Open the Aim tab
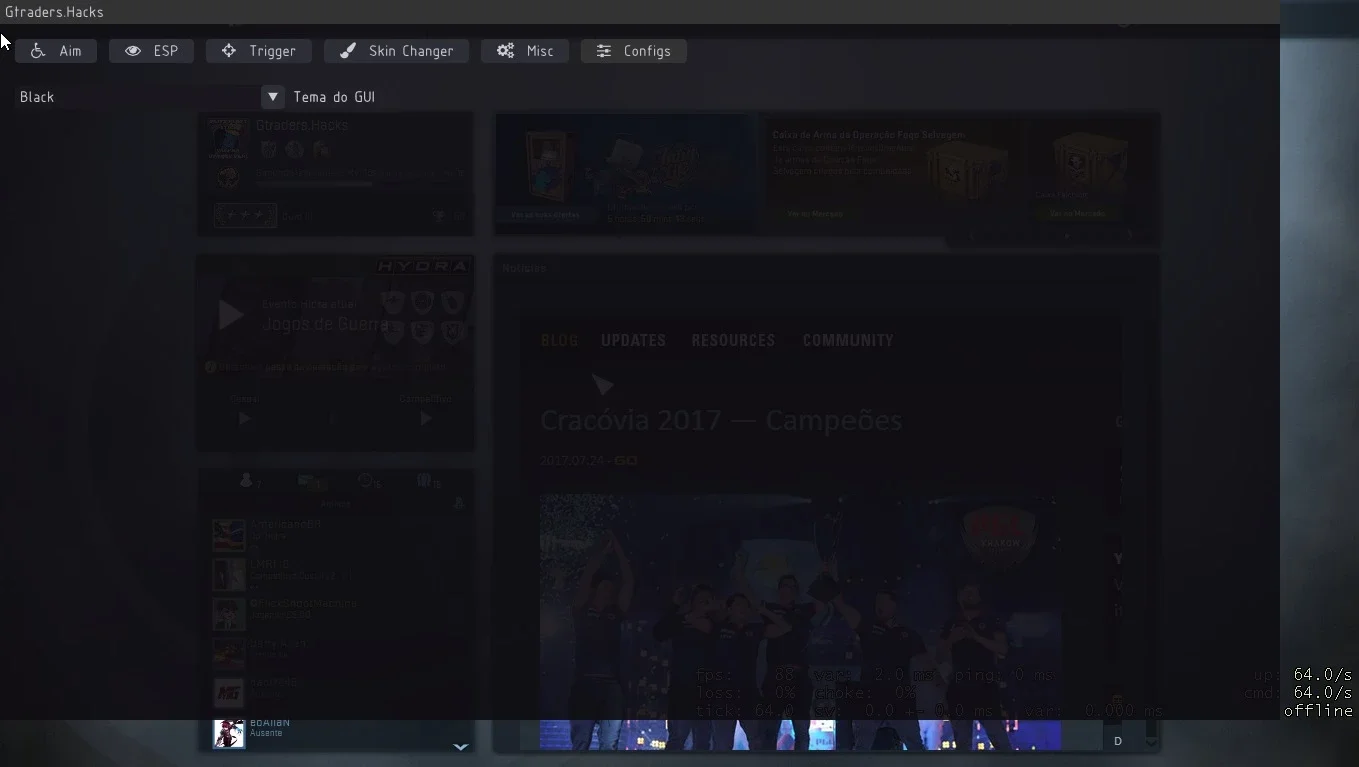1359x767 pixels. (56, 51)
